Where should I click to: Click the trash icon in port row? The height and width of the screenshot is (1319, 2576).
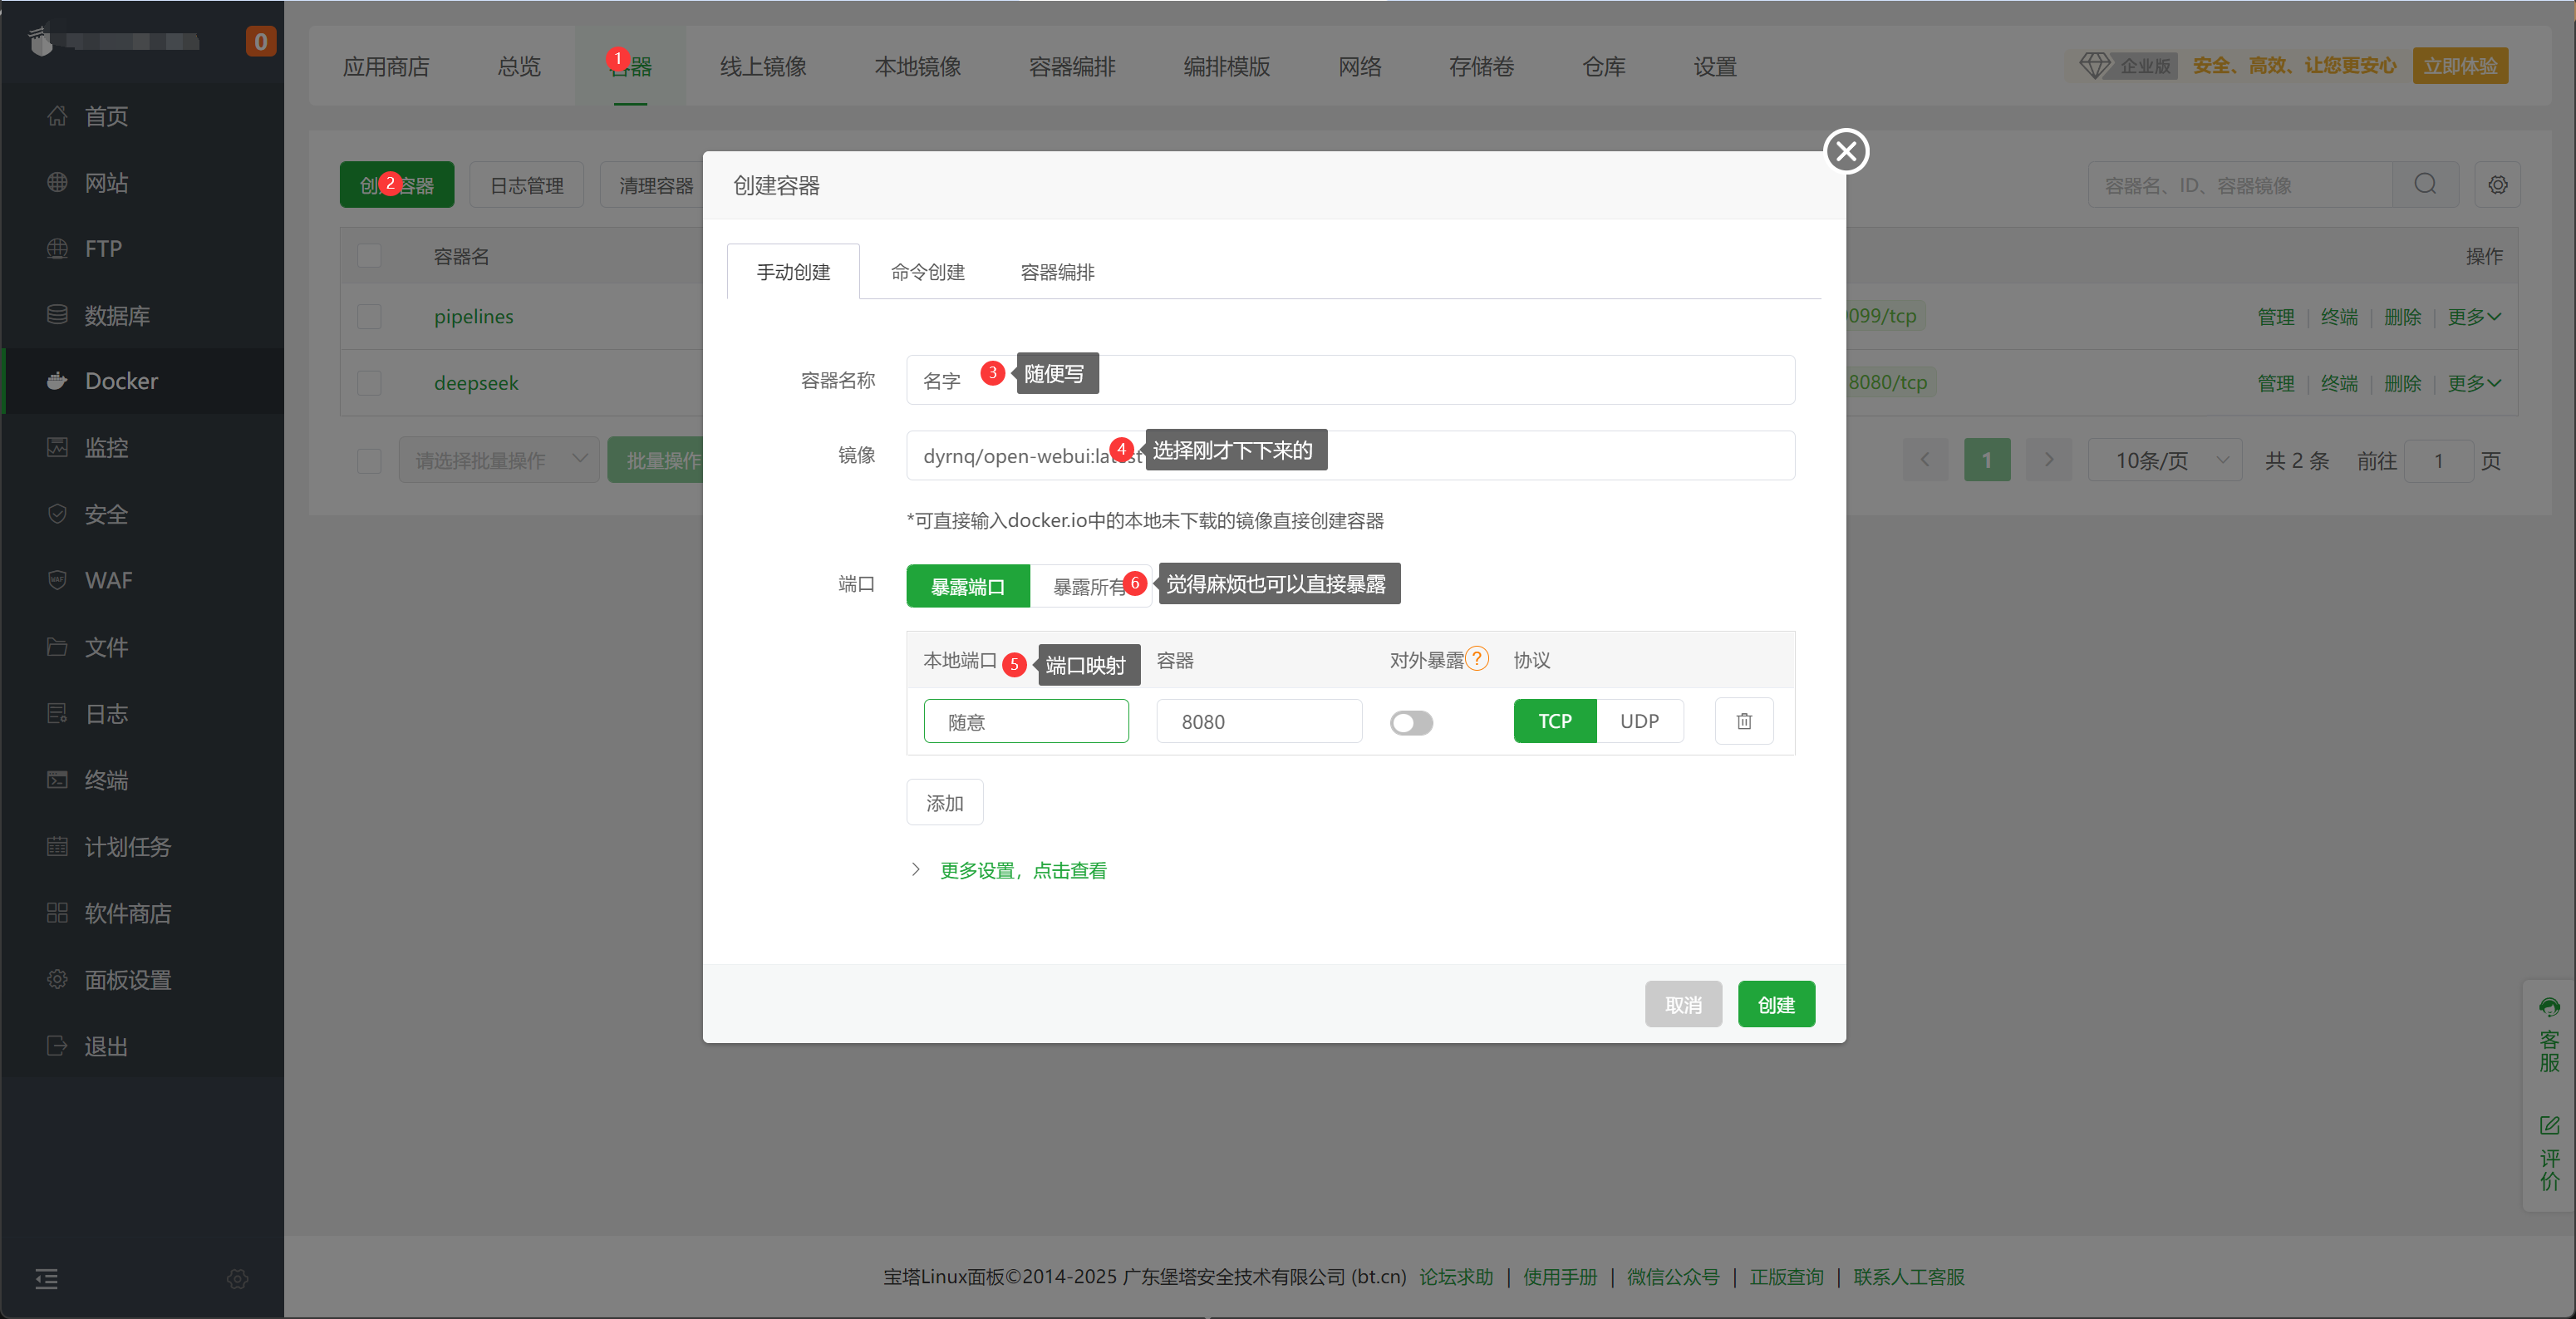[1743, 721]
